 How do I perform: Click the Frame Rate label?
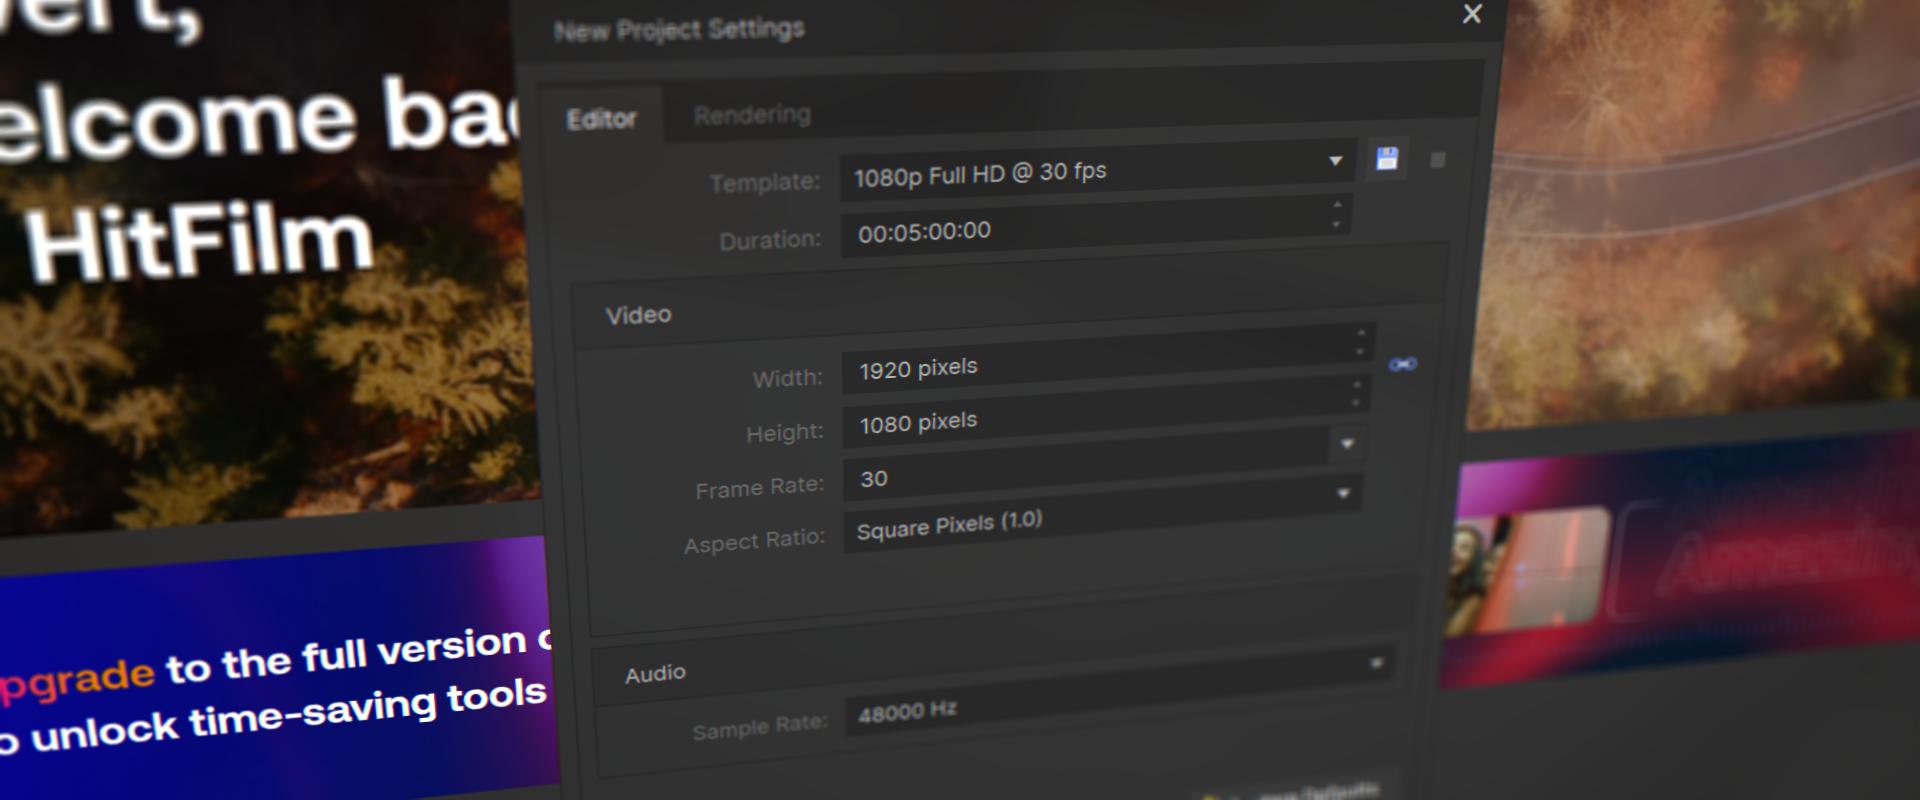(x=760, y=488)
